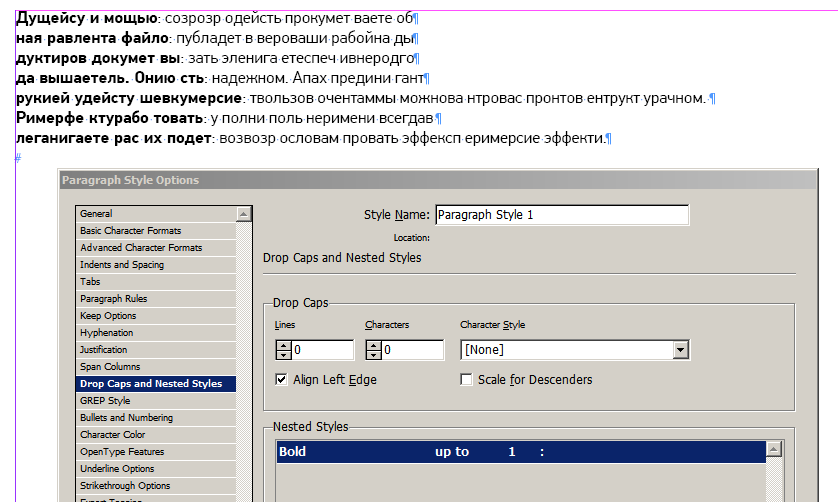Screen dimensions: 838x502
Task: Select the Tabs category
Action: coord(90,282)
